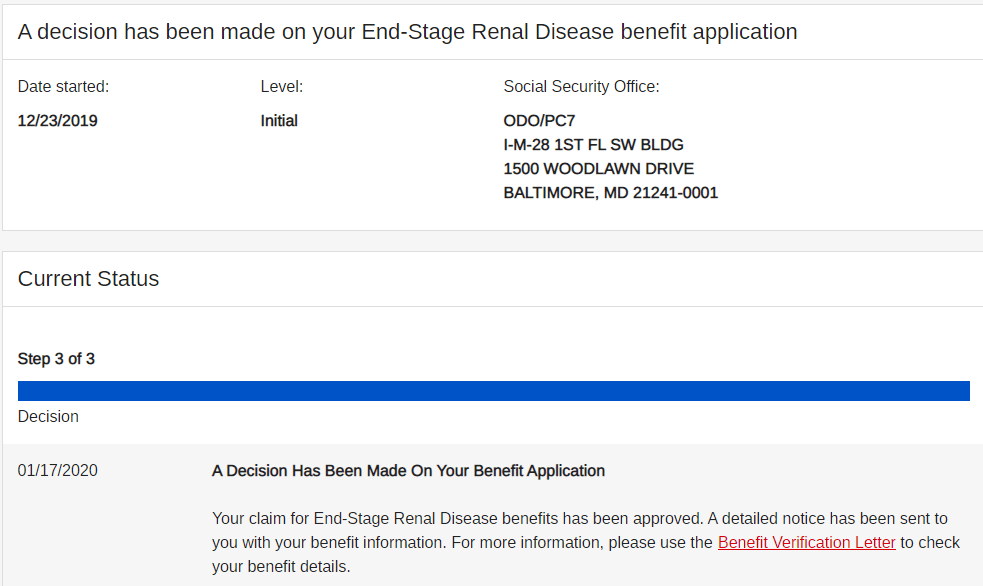The image size is (983, 586).
Task: Click the I-M-28 1ST FL SW BLDG line
Action: (593, 145)
